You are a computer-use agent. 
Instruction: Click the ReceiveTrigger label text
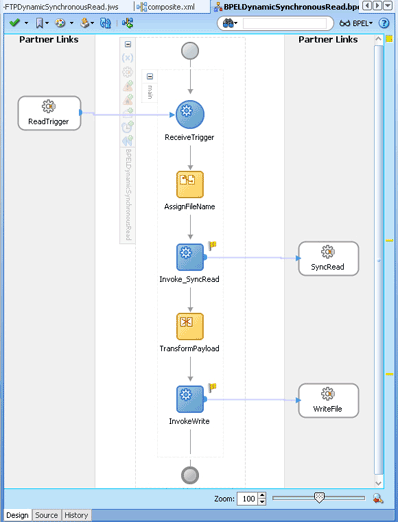pyautogui.click(x=189, y=137)
